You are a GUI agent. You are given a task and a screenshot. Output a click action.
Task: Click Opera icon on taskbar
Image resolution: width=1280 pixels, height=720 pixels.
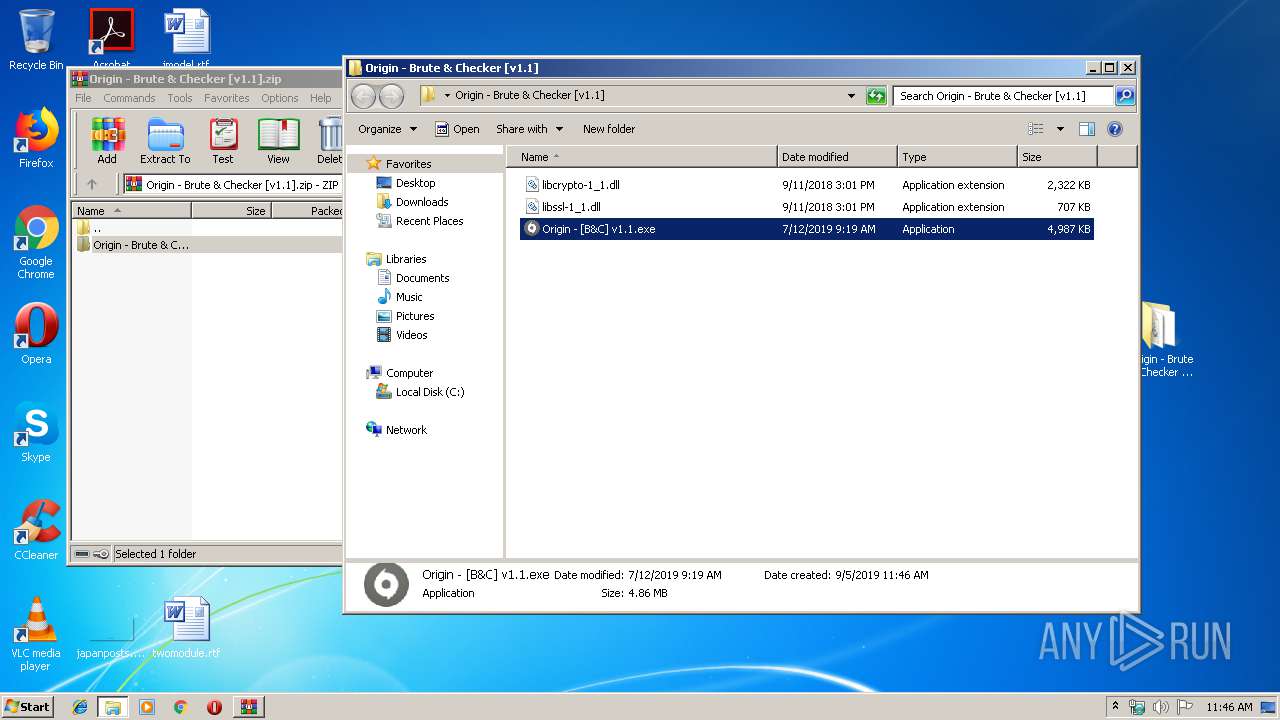point(214,707)
